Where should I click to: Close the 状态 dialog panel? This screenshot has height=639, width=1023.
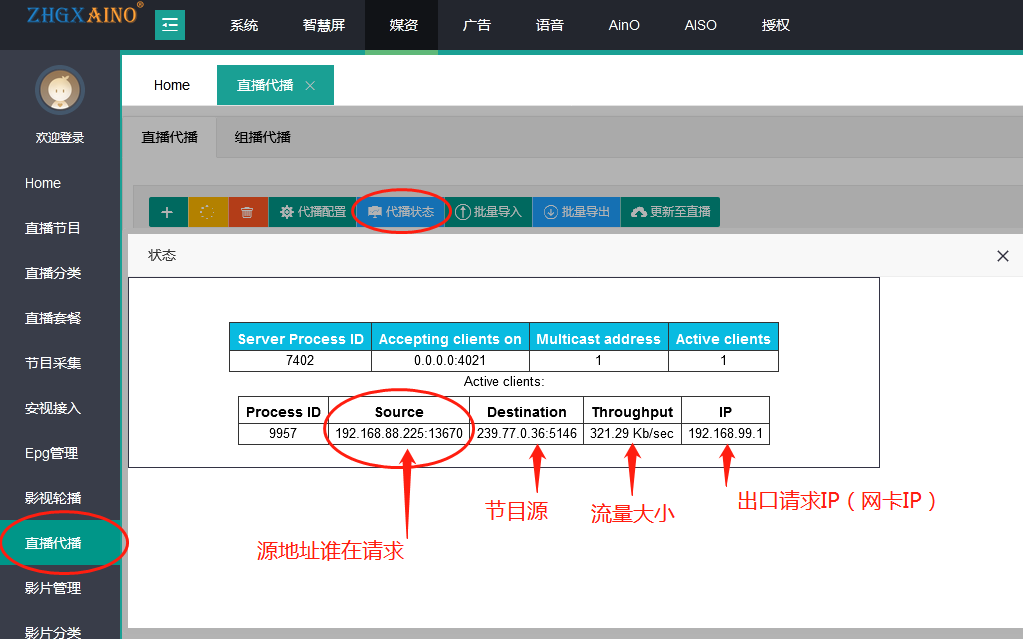click(x=1003, y=256)
